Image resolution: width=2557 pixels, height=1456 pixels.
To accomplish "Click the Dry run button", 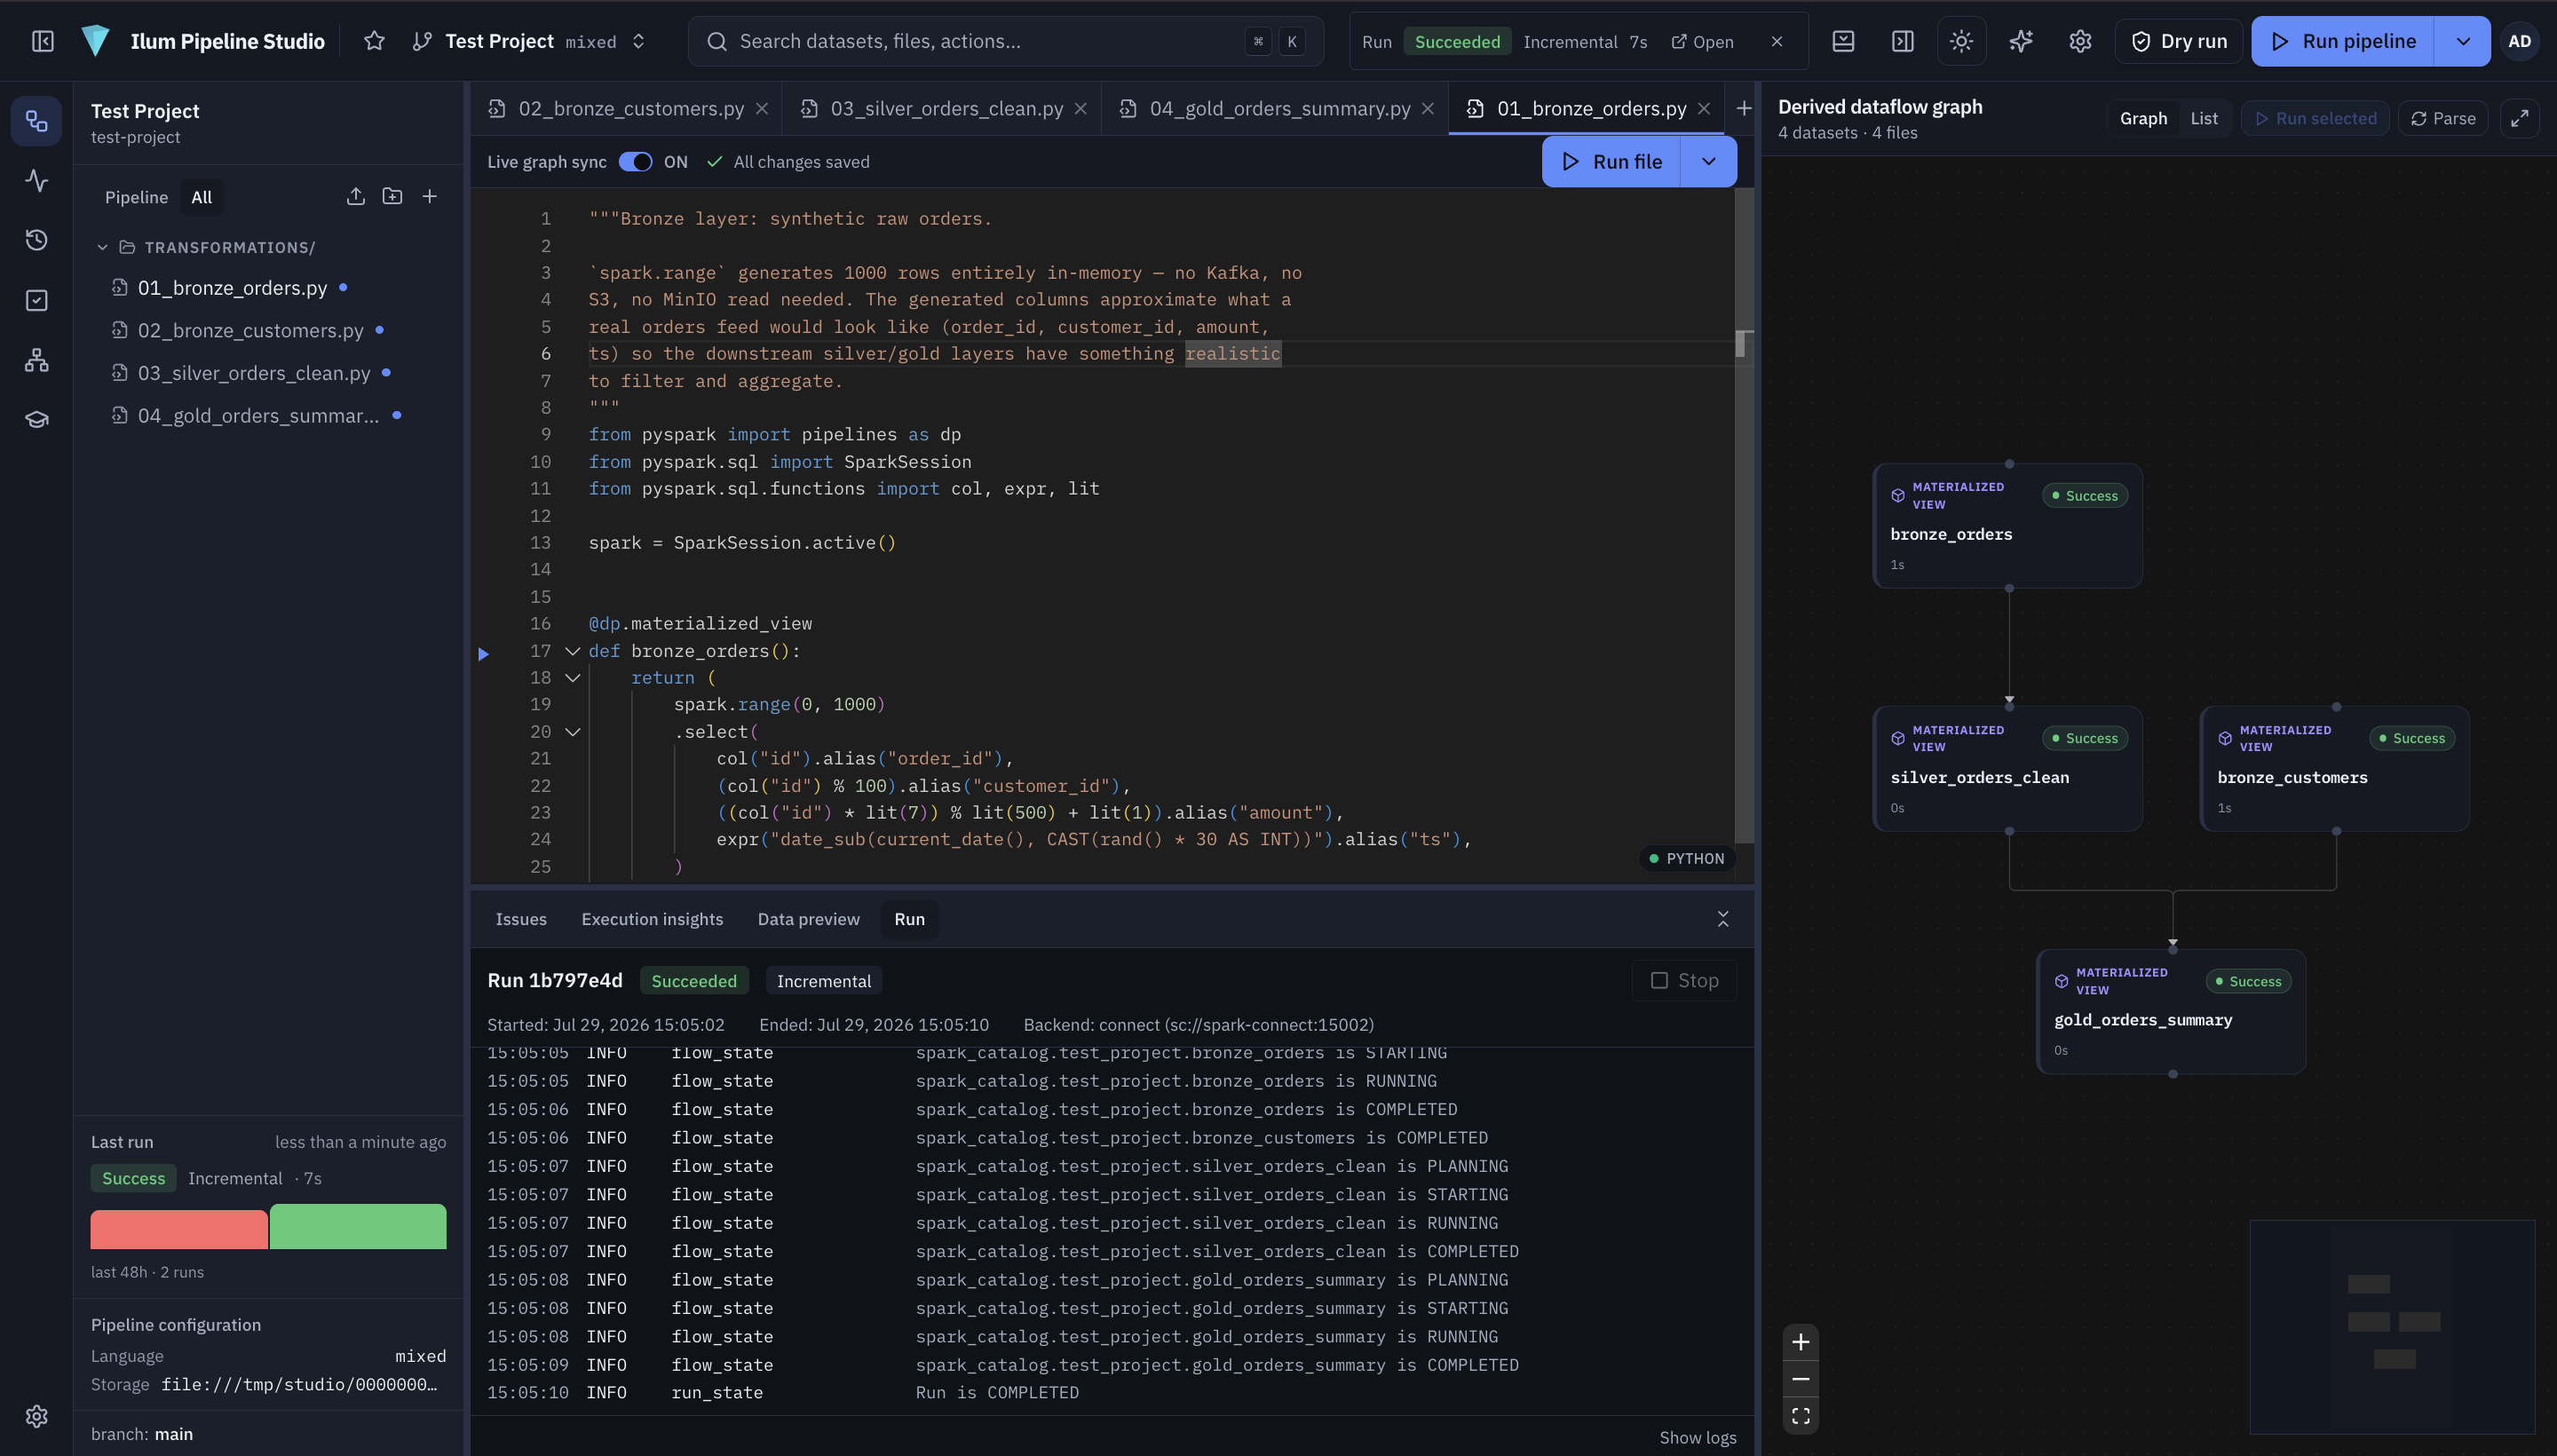I will [2178, 41].
